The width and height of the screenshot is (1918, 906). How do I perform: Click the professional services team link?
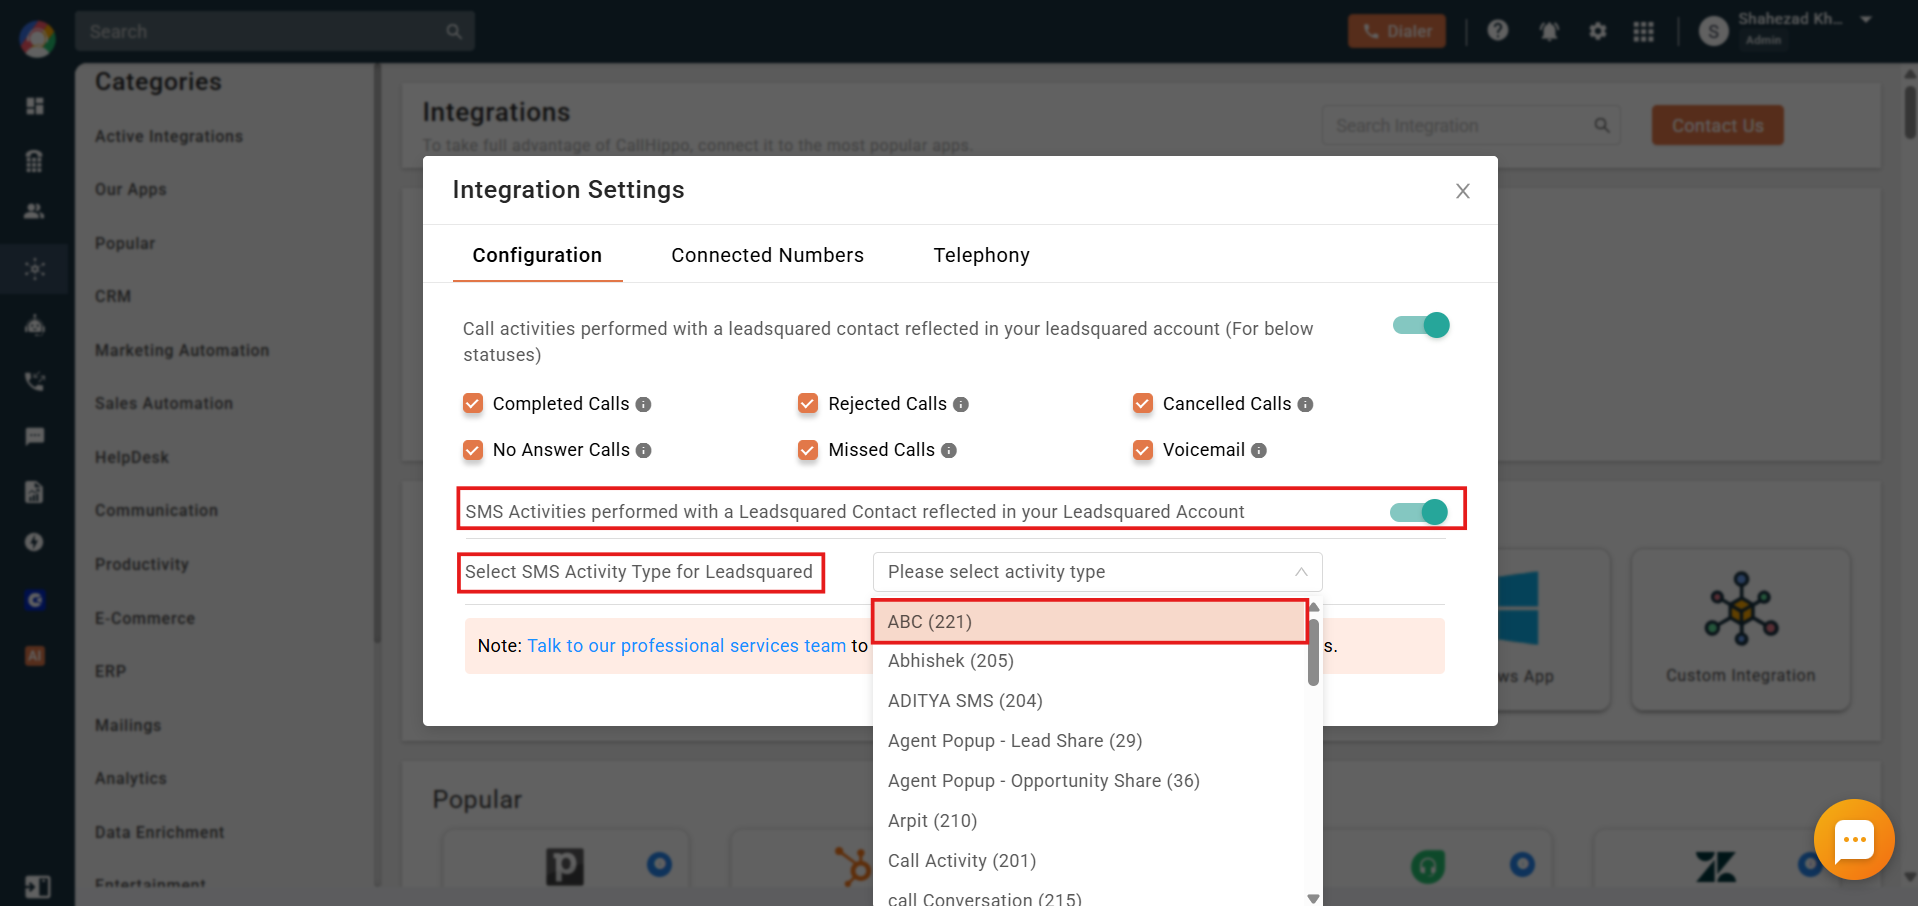pos(686,646)
